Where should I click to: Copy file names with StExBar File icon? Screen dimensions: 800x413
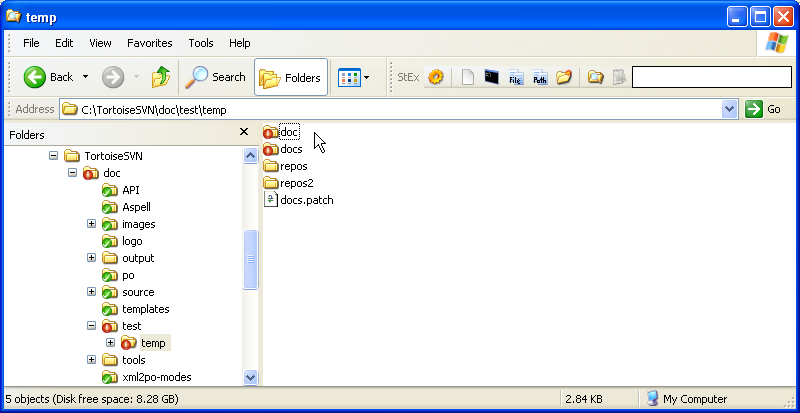click(516, 77)
